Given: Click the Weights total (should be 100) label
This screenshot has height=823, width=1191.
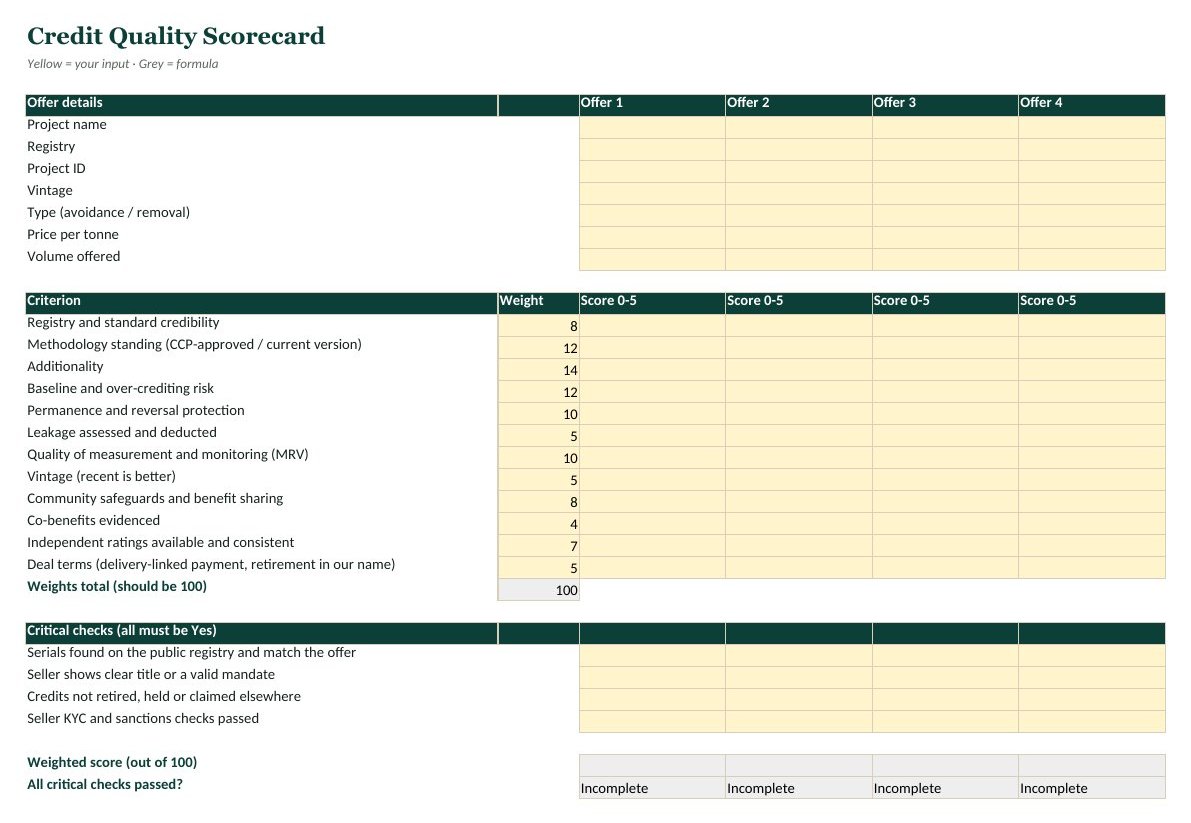Looking at the screenshot, I should coord(117,586).
